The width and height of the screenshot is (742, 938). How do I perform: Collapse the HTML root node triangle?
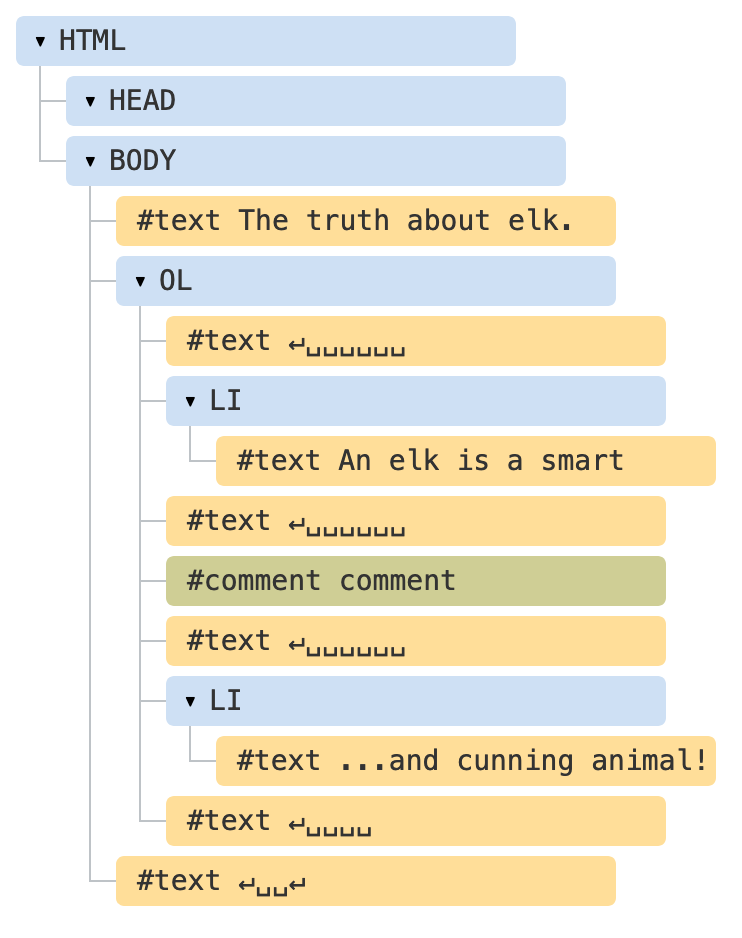tap(40, 41)
